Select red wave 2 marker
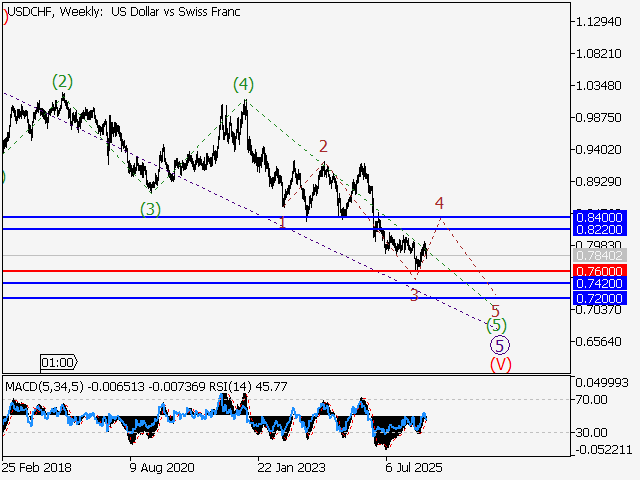The height and width of the screenshot is (480, 640). (323, 146)
